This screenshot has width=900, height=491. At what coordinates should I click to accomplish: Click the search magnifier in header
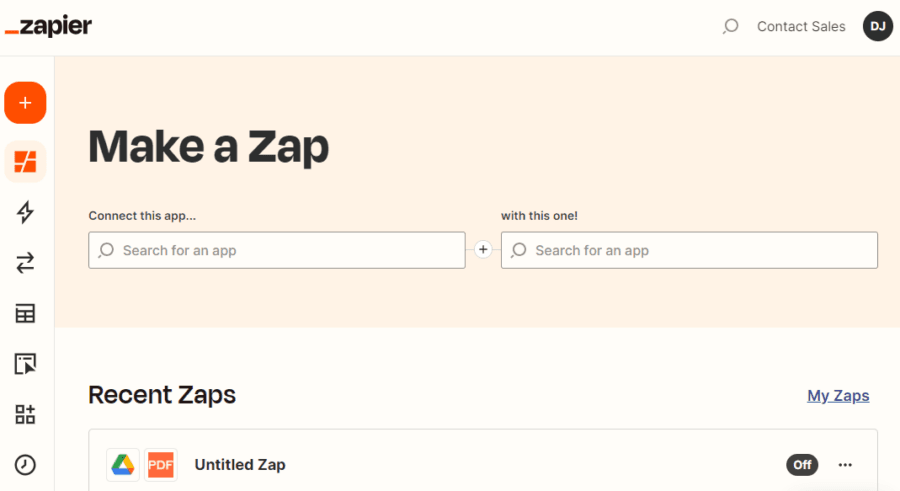pyautogui.click(x=730, y=27)
